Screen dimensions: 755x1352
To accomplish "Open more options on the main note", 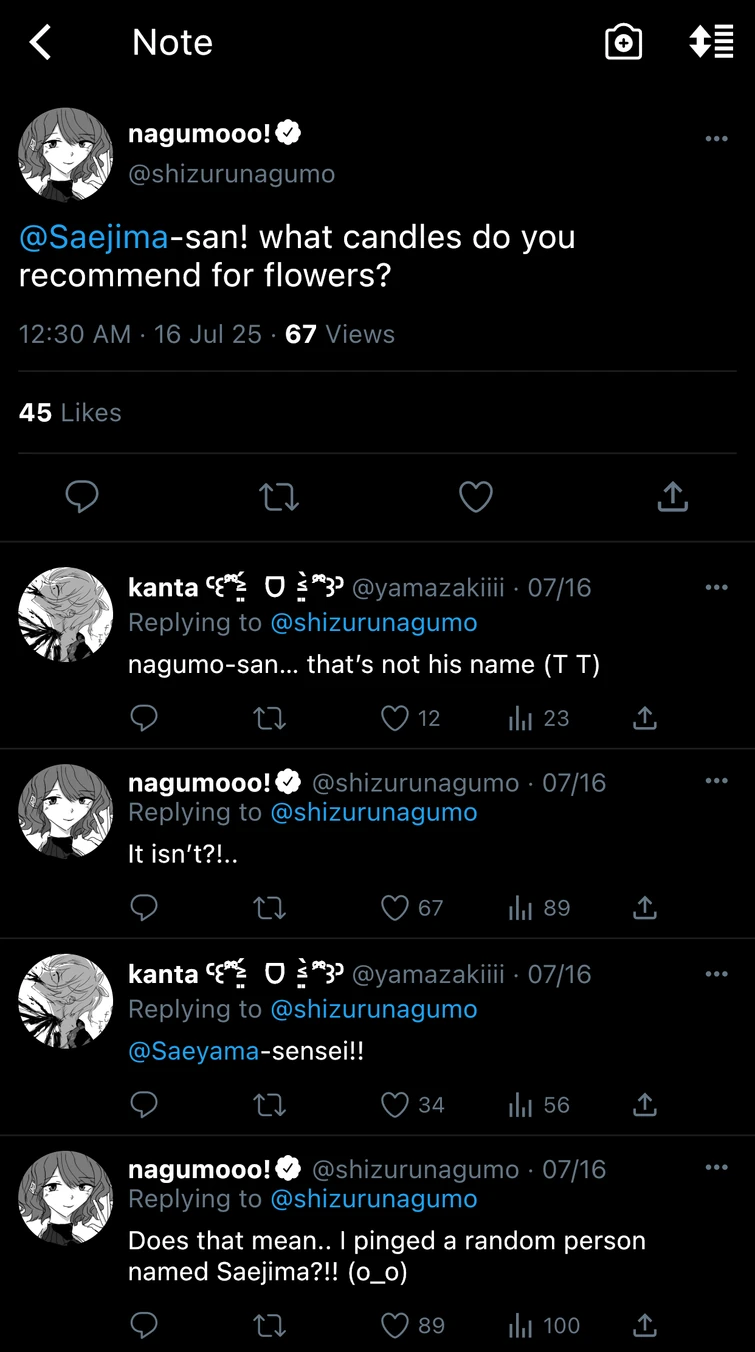I will click(716, 139).
